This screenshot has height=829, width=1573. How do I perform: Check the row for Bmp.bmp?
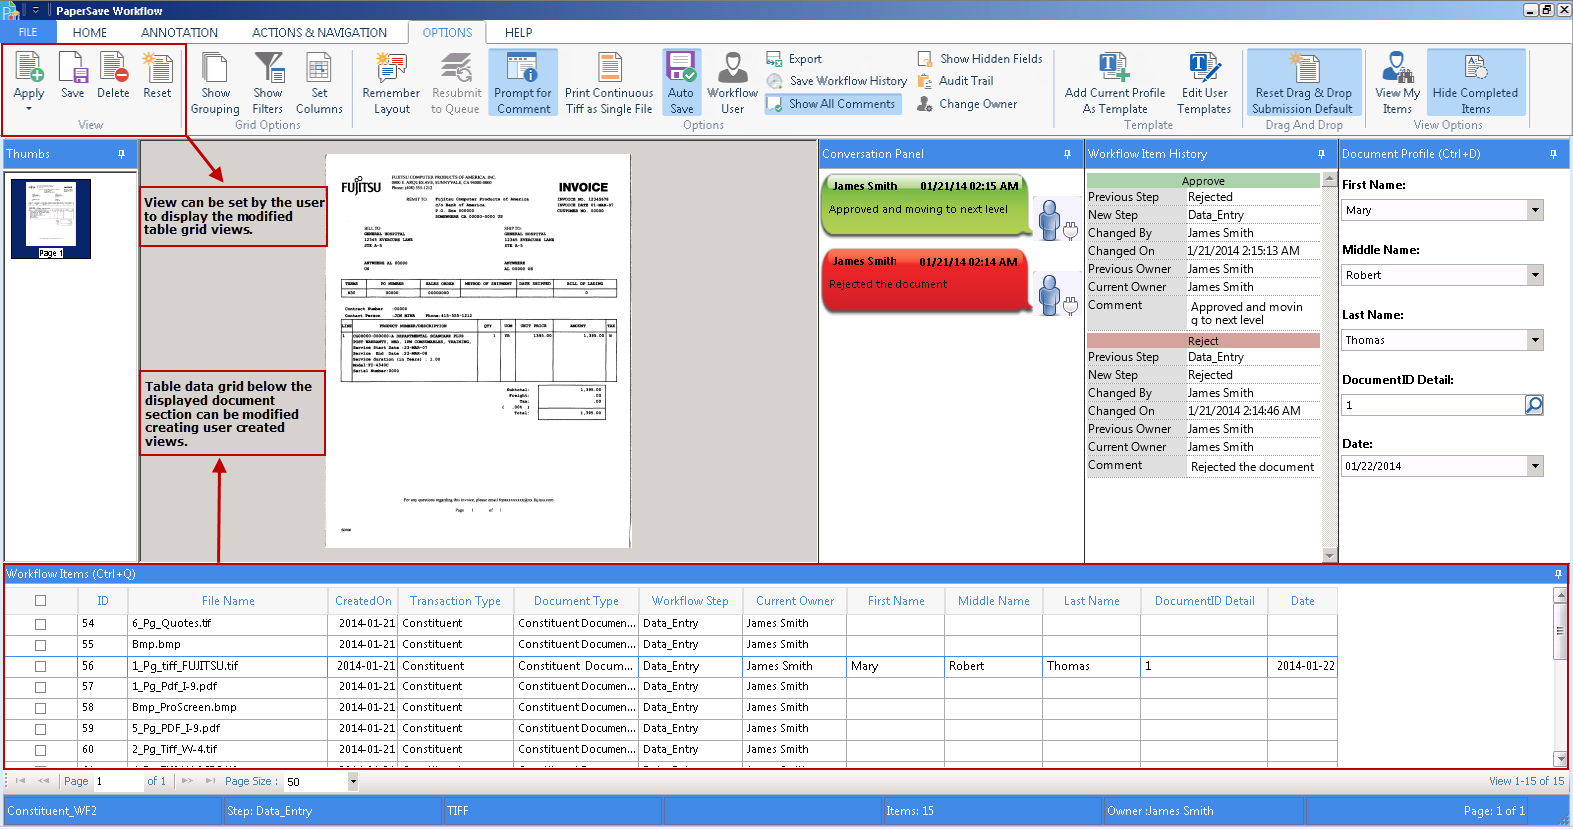(40, 645)
